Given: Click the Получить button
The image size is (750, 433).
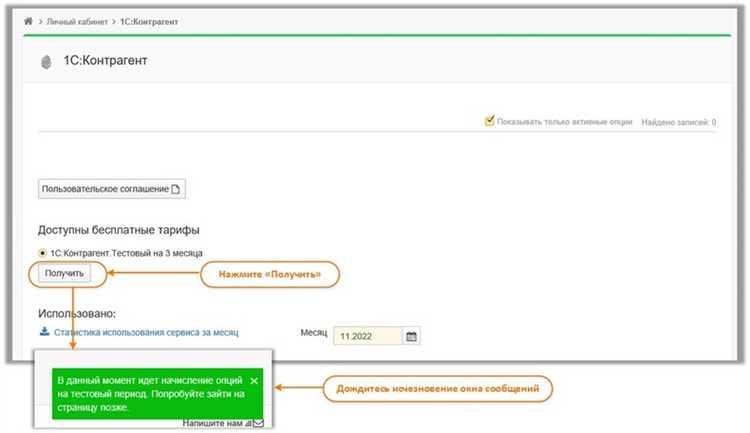Looking at the screenshot, I should (64, 273).
